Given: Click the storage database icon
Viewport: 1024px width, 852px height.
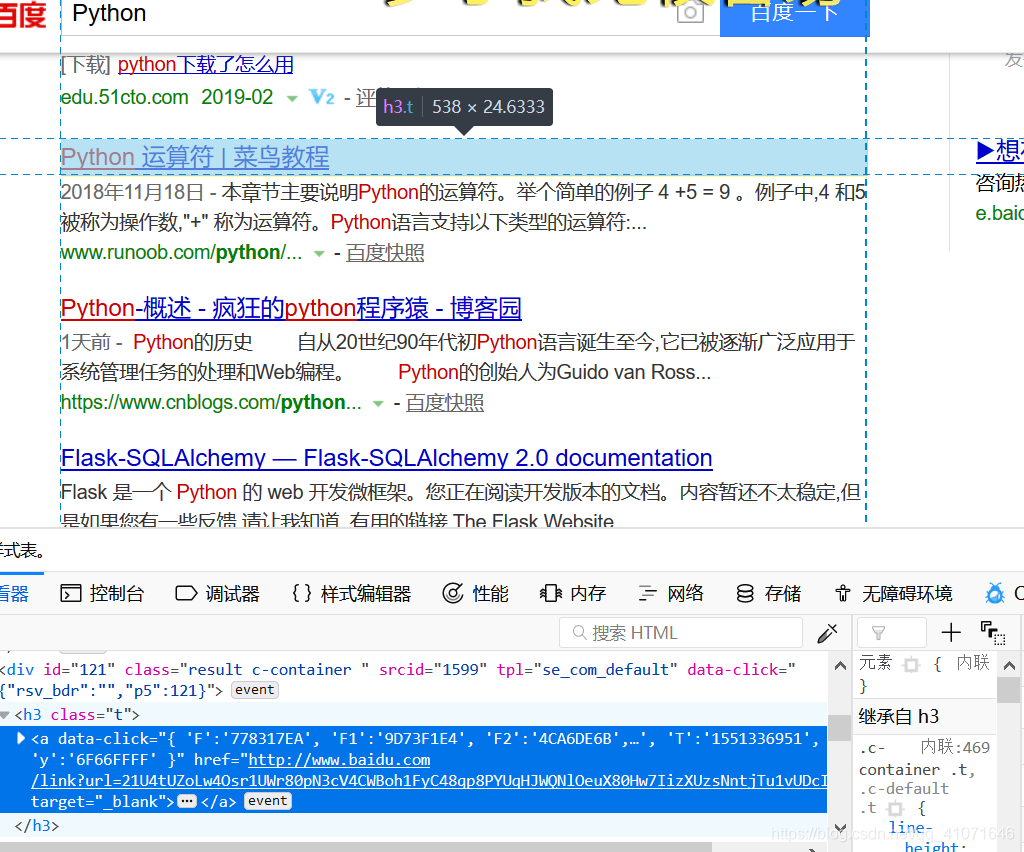Looking at the screenshot, I should point(745,593).
